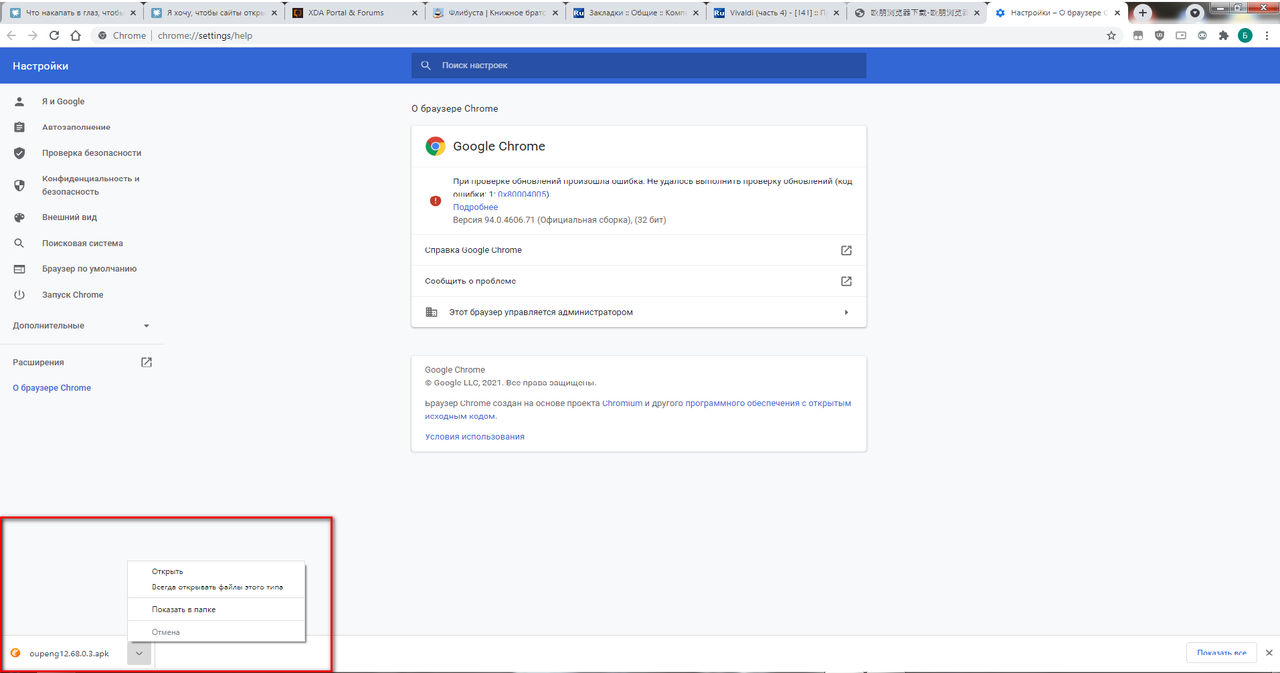Open Справка Google Chrome help row
Viewport: 1280px width, 673px height.
638,250
